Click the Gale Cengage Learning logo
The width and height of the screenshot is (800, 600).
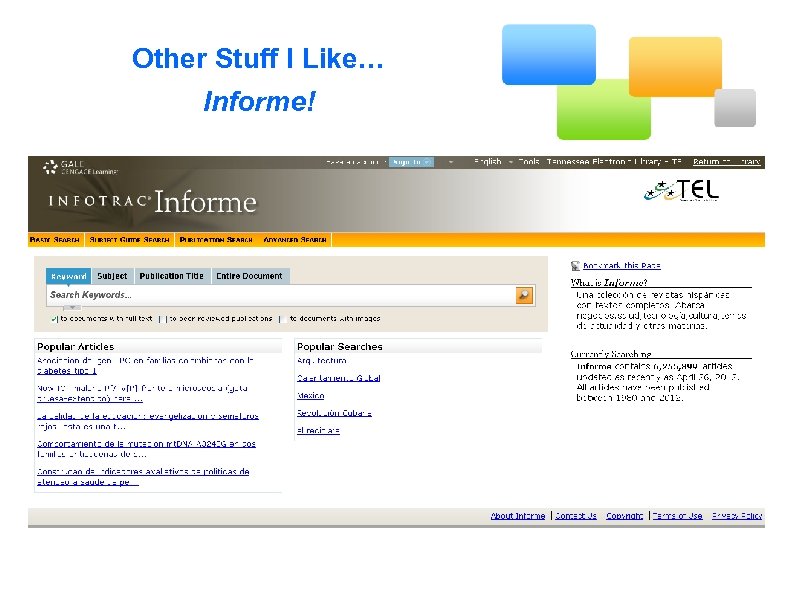[80, 167]
